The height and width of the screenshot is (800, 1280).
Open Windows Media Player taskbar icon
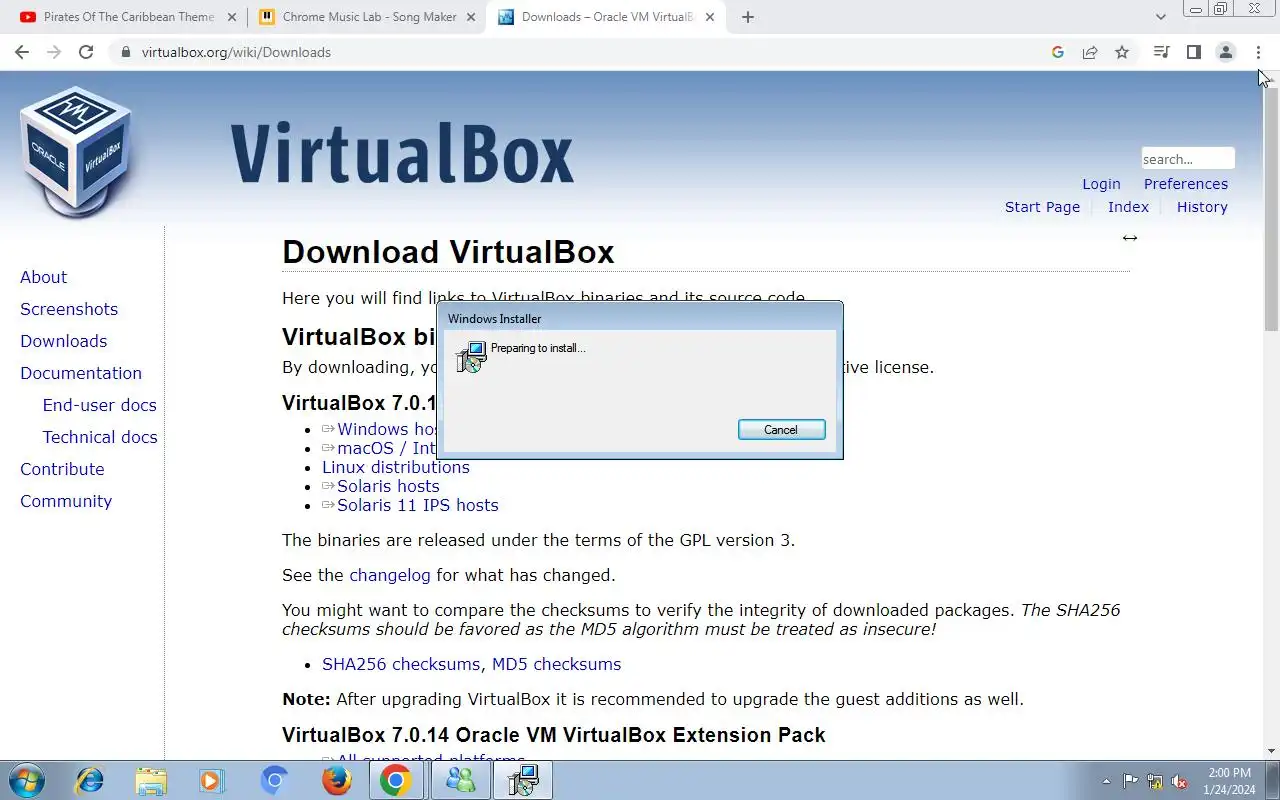tap(212, 780)
